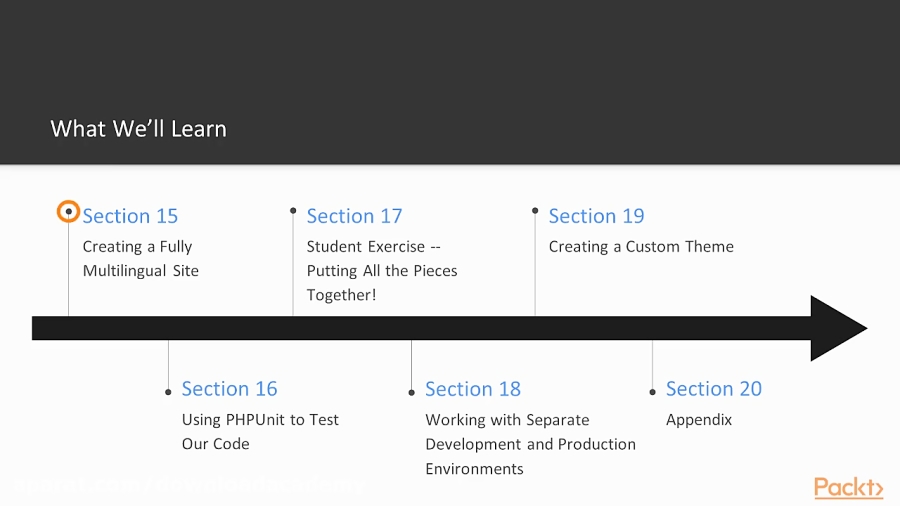Open the Section 18 heading
This screenshot has width=900, height=506.
point(472,389)
